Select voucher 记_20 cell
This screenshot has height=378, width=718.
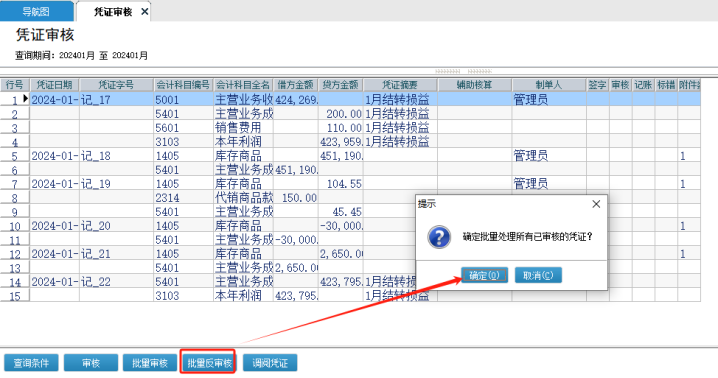(116, 226)
